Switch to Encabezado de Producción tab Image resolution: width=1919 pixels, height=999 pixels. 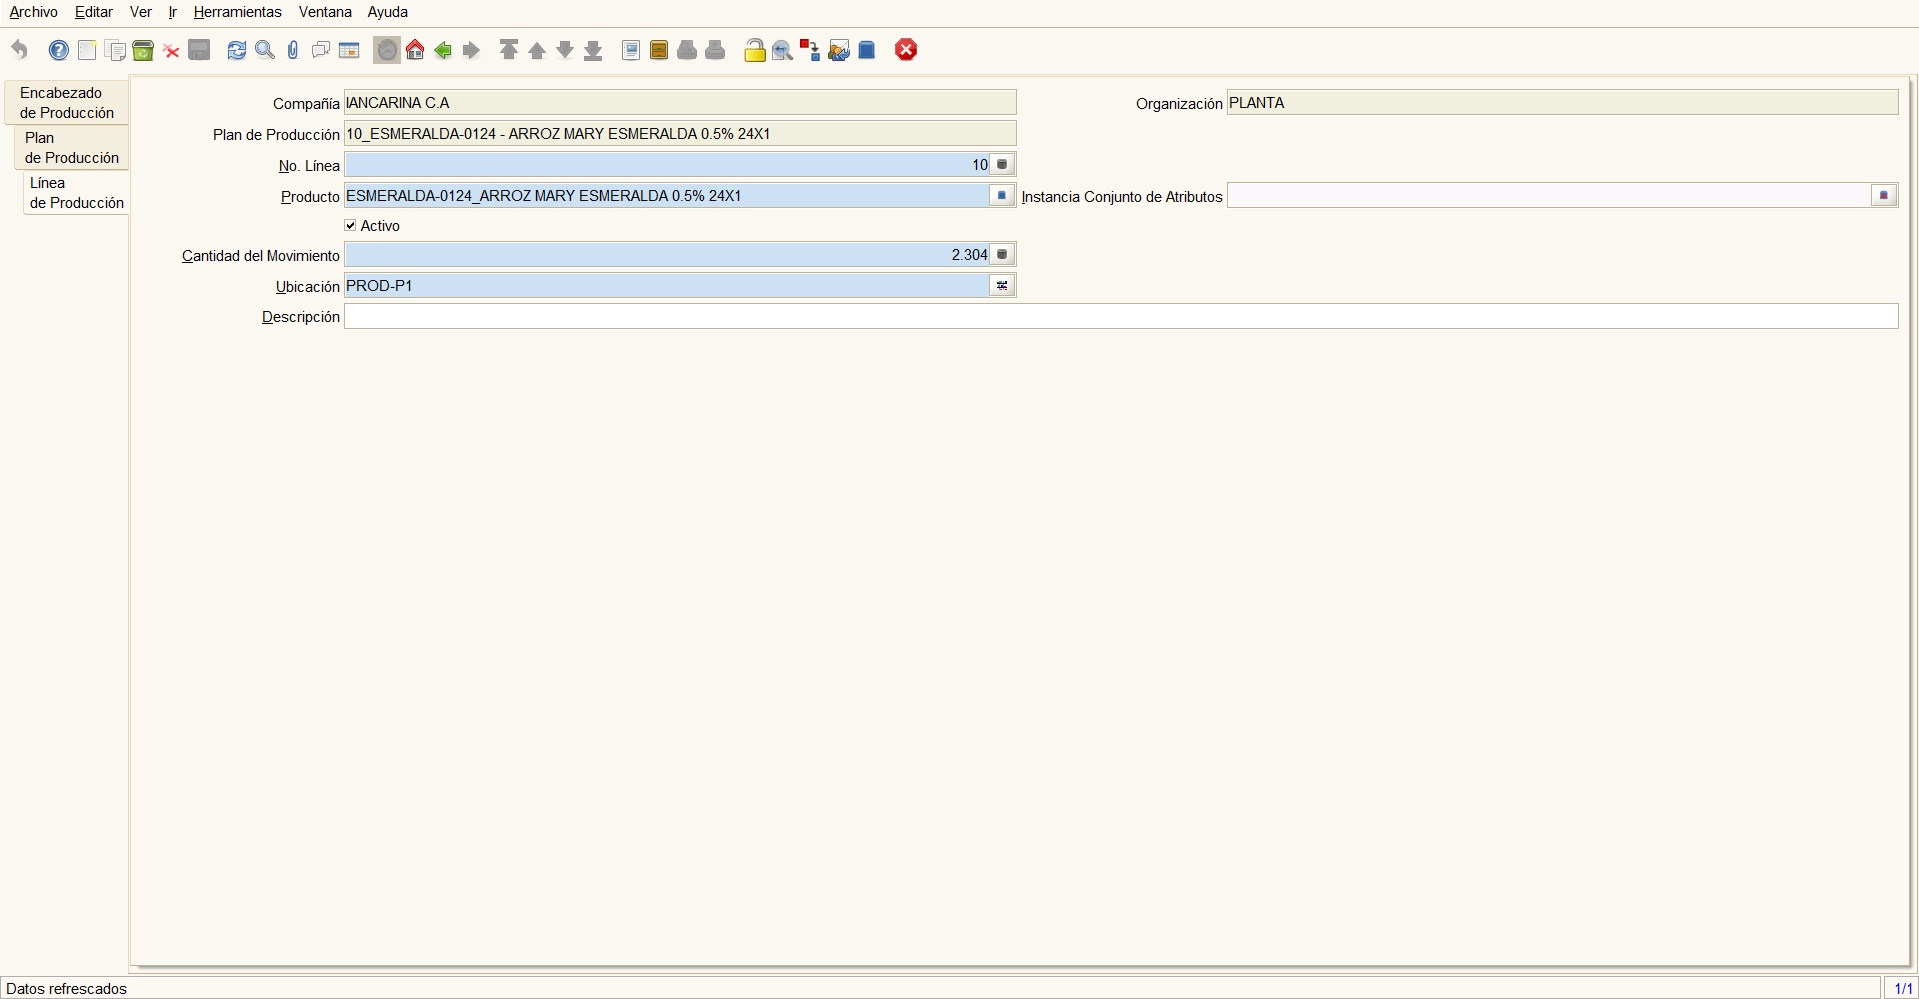(x=67, y=103)
